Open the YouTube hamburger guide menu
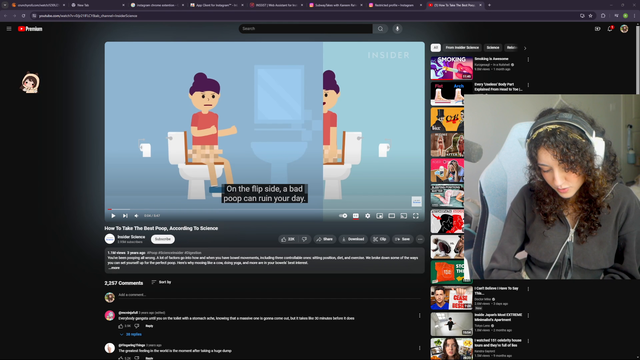 (9, 29)
